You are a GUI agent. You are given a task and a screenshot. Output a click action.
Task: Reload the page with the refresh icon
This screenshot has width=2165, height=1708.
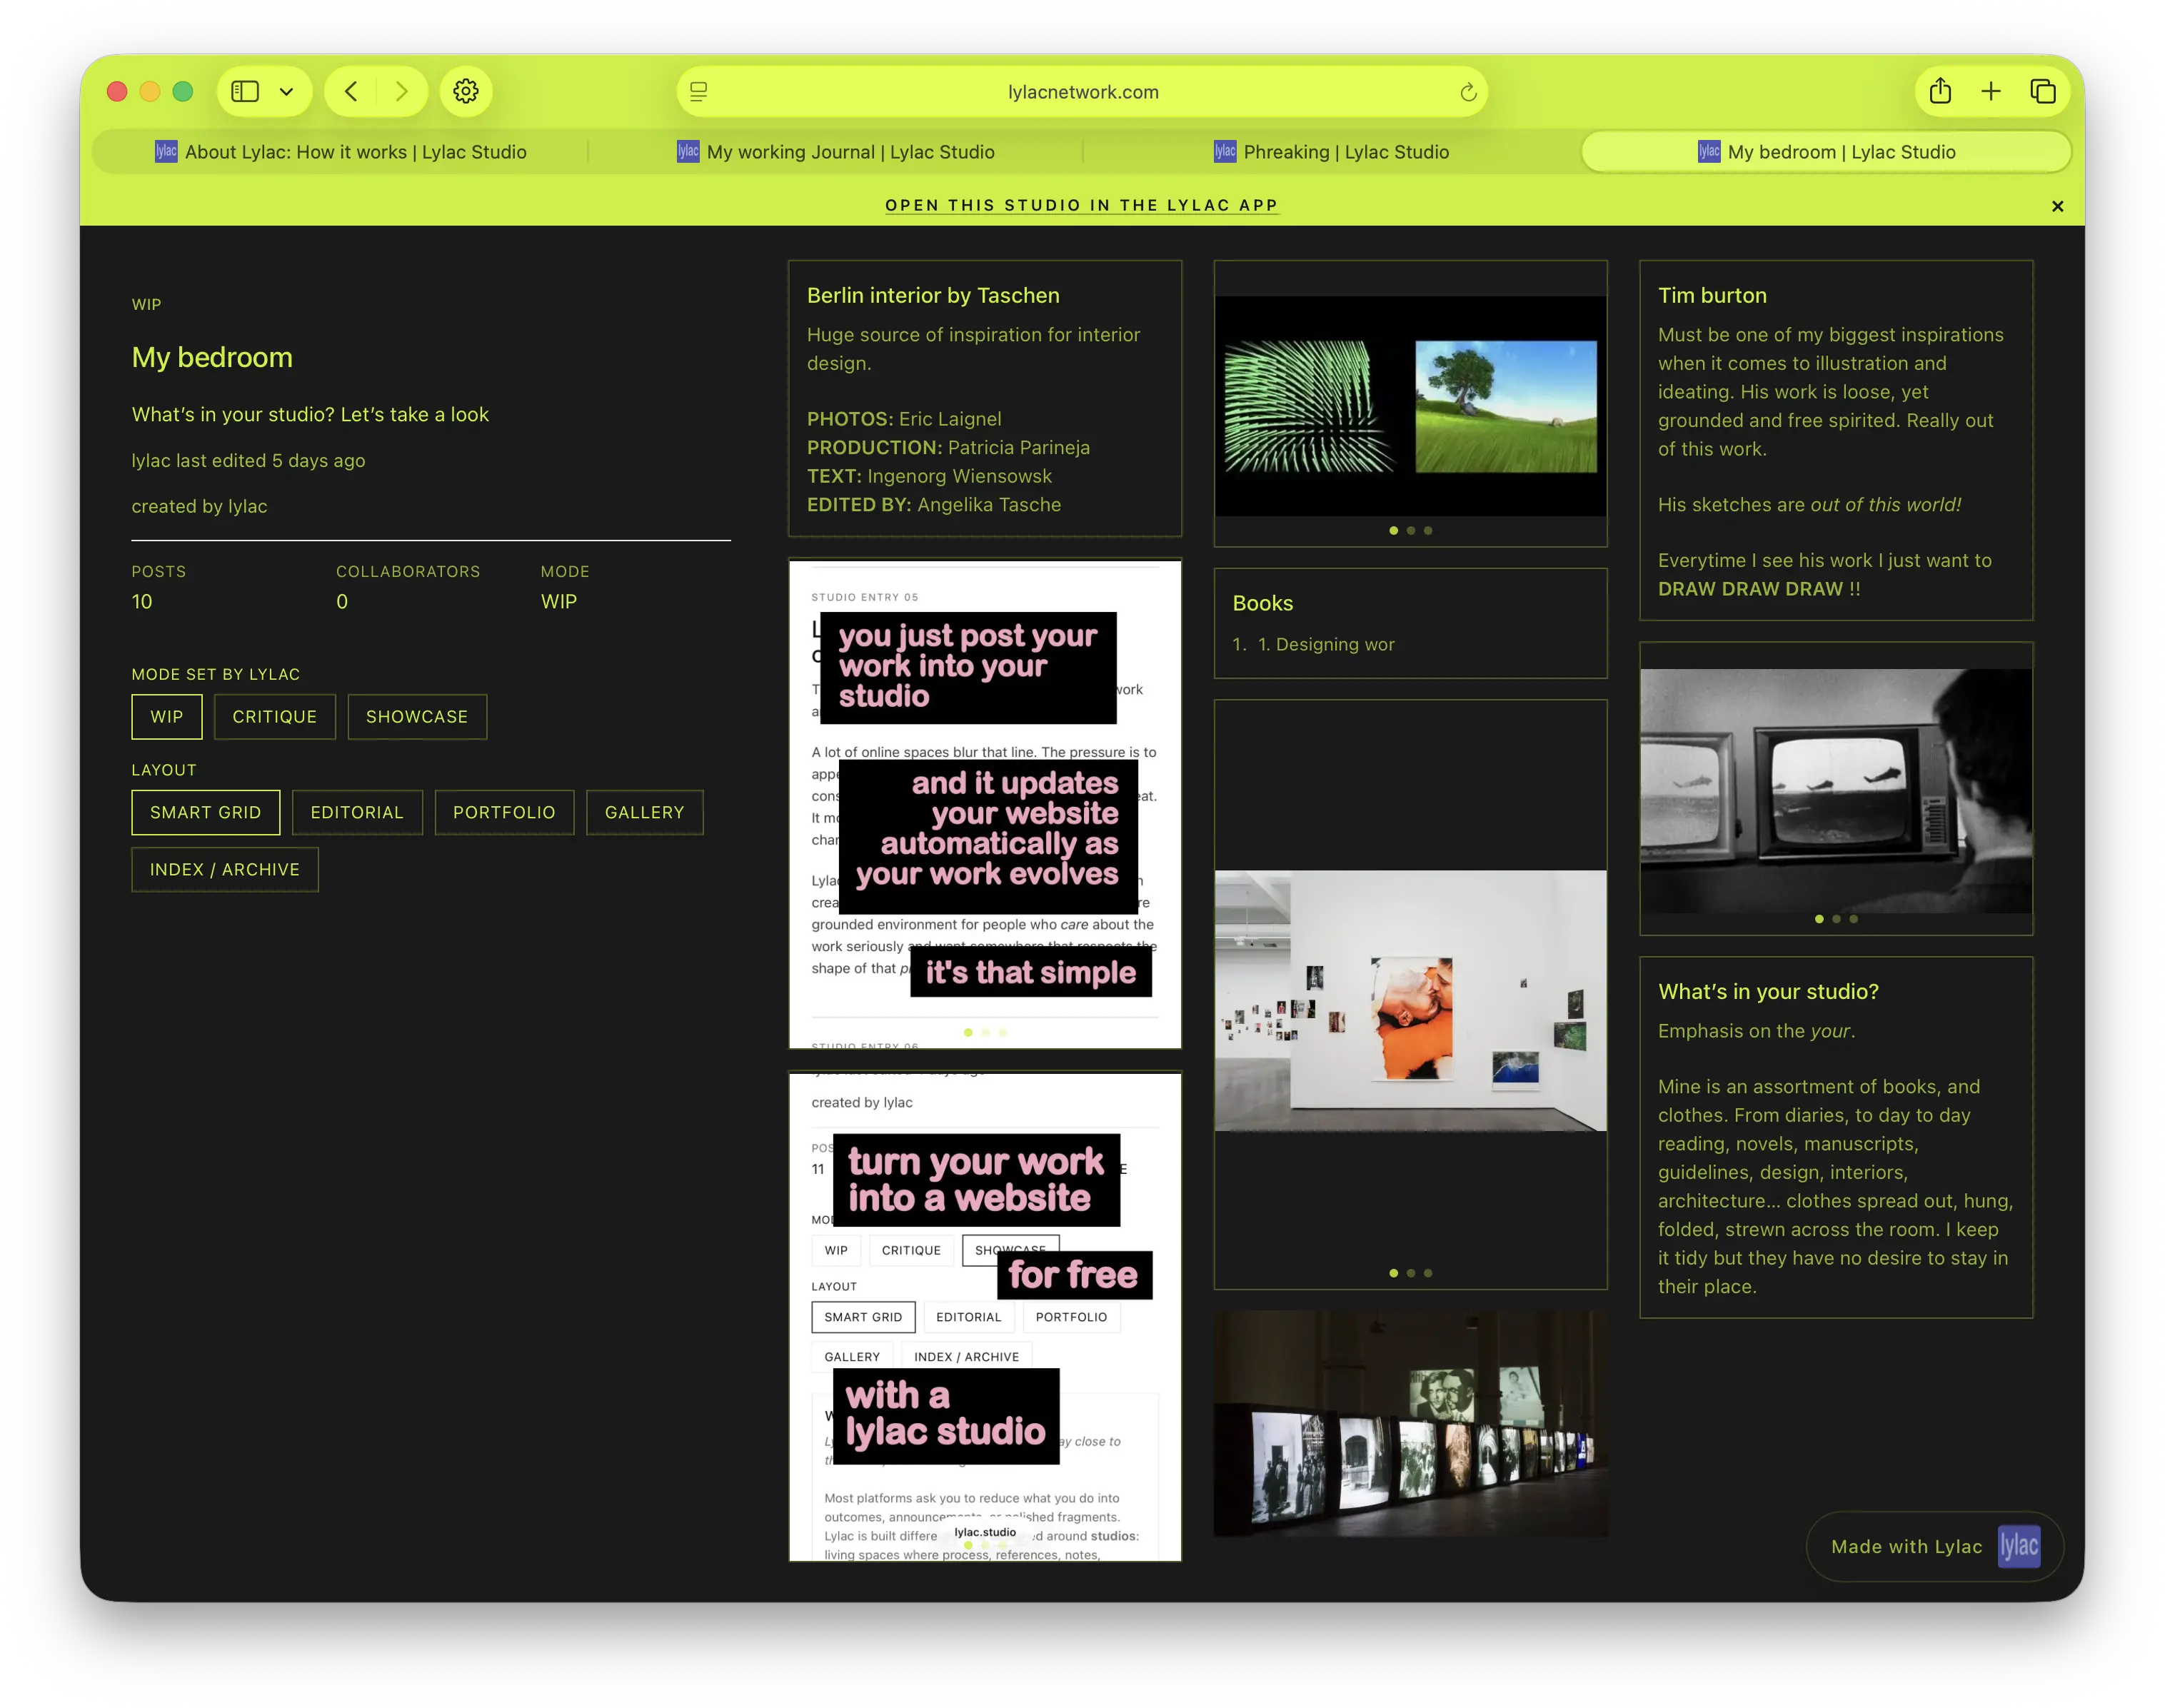(1467, 92)
